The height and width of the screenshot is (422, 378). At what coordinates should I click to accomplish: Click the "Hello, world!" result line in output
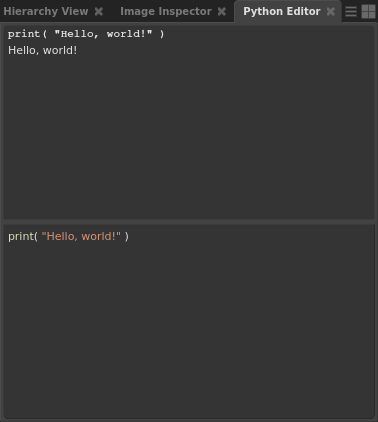43,50
